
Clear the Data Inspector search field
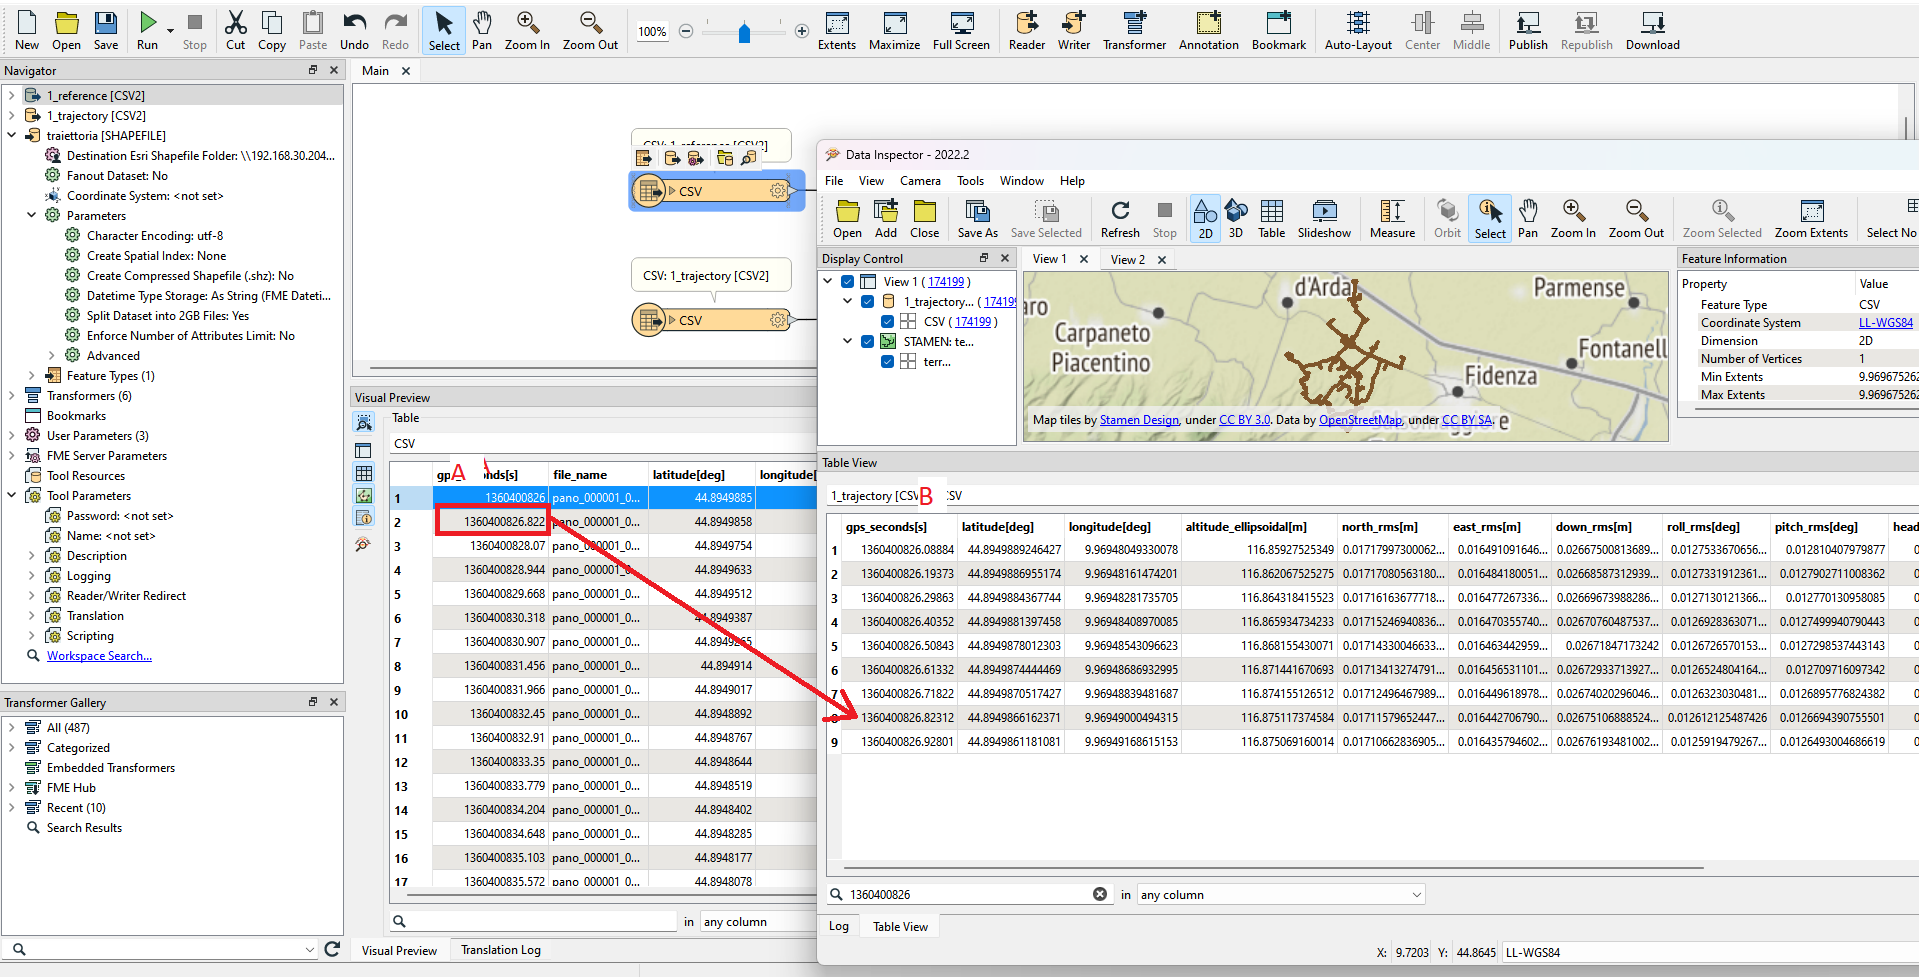1100,894
